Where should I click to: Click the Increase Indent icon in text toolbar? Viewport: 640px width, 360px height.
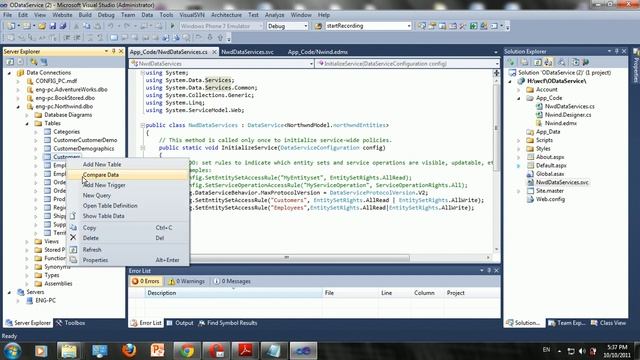(x=77, y=38)
